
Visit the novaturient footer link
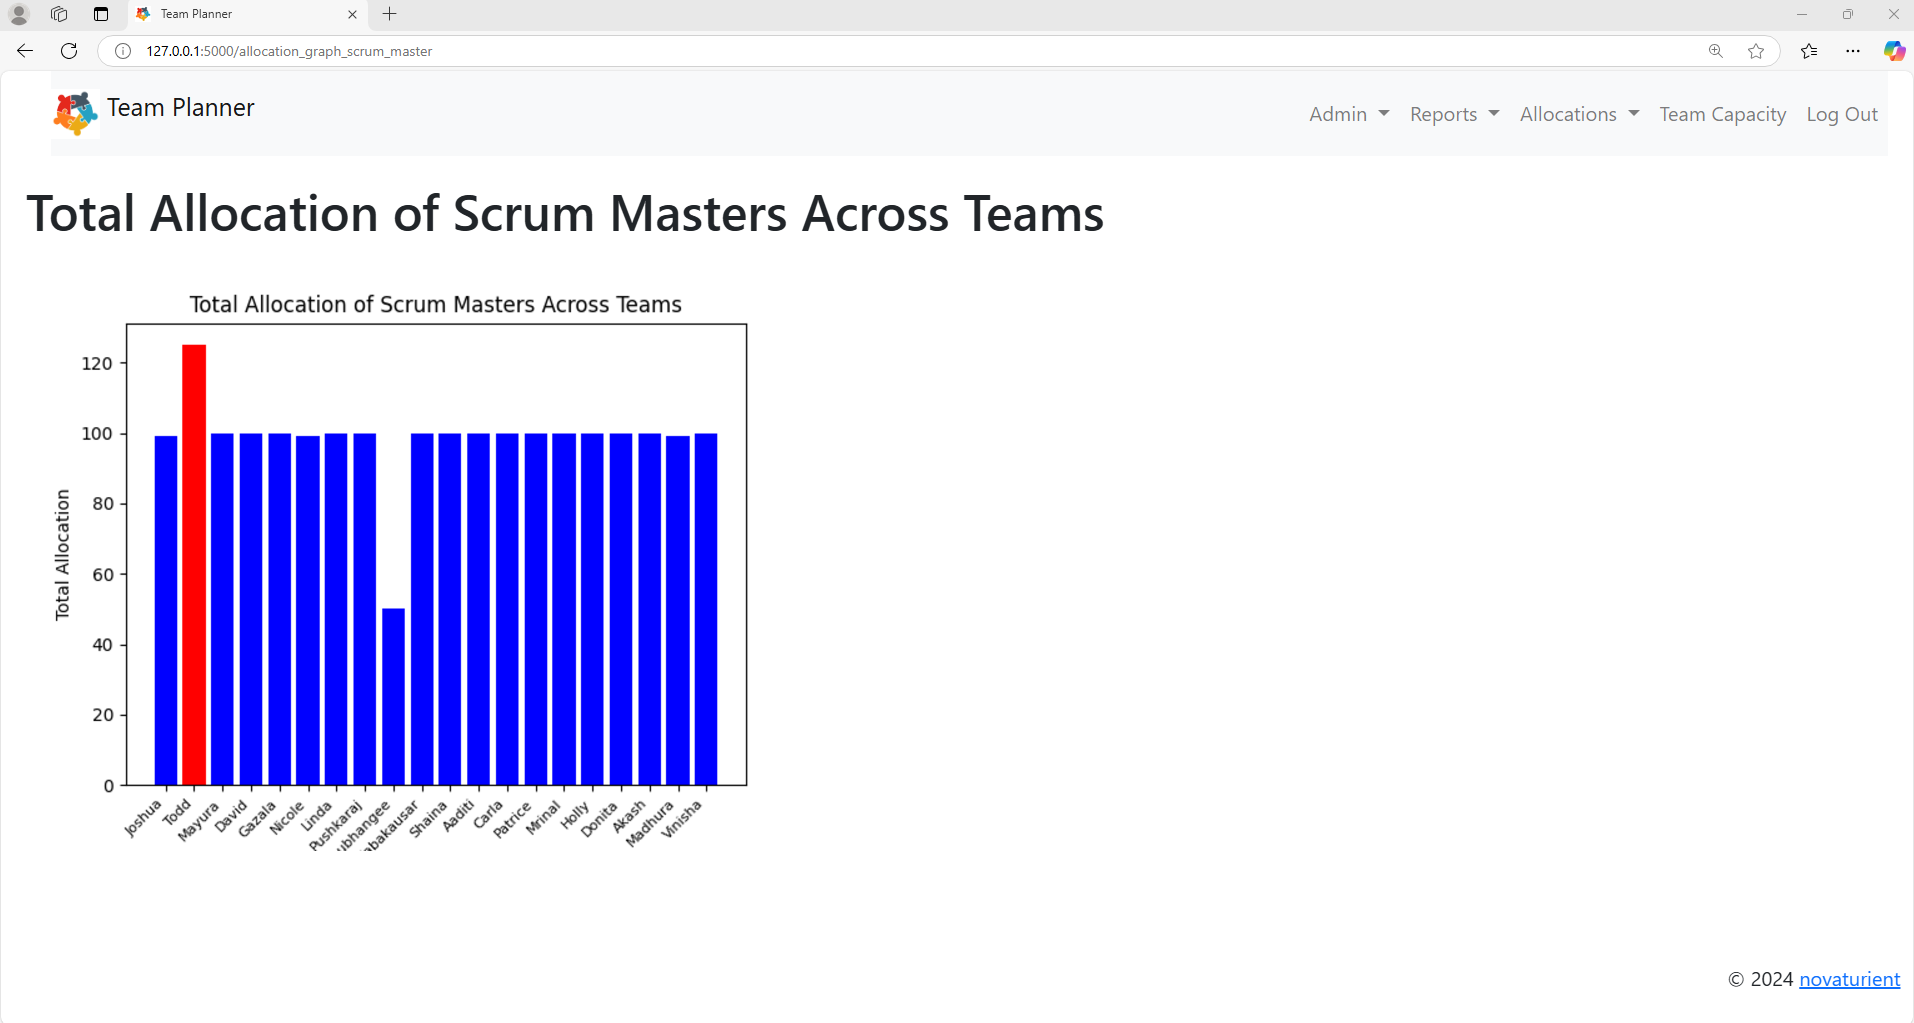(1849, 979)
